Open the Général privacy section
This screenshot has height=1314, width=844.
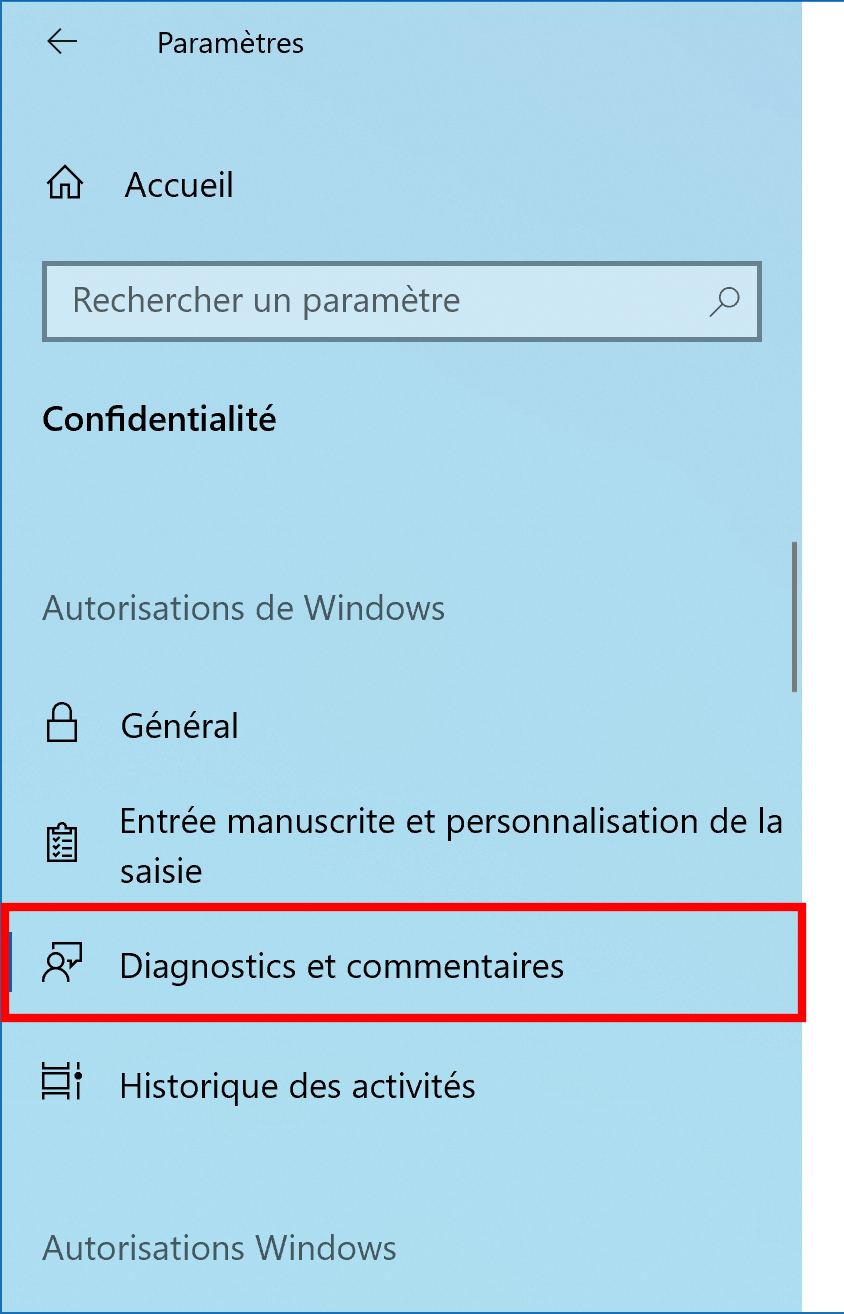pos(179,726)
